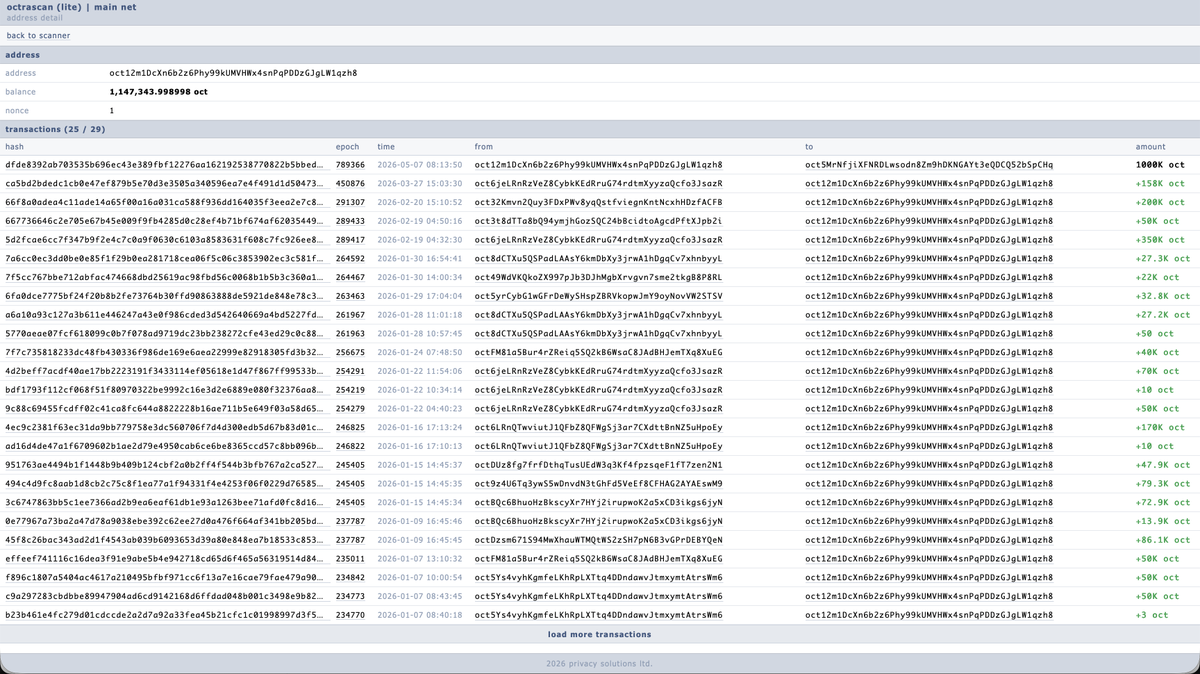Open epoch 234770 link
The image size is (1200, 674).
(x=350, y=615)
